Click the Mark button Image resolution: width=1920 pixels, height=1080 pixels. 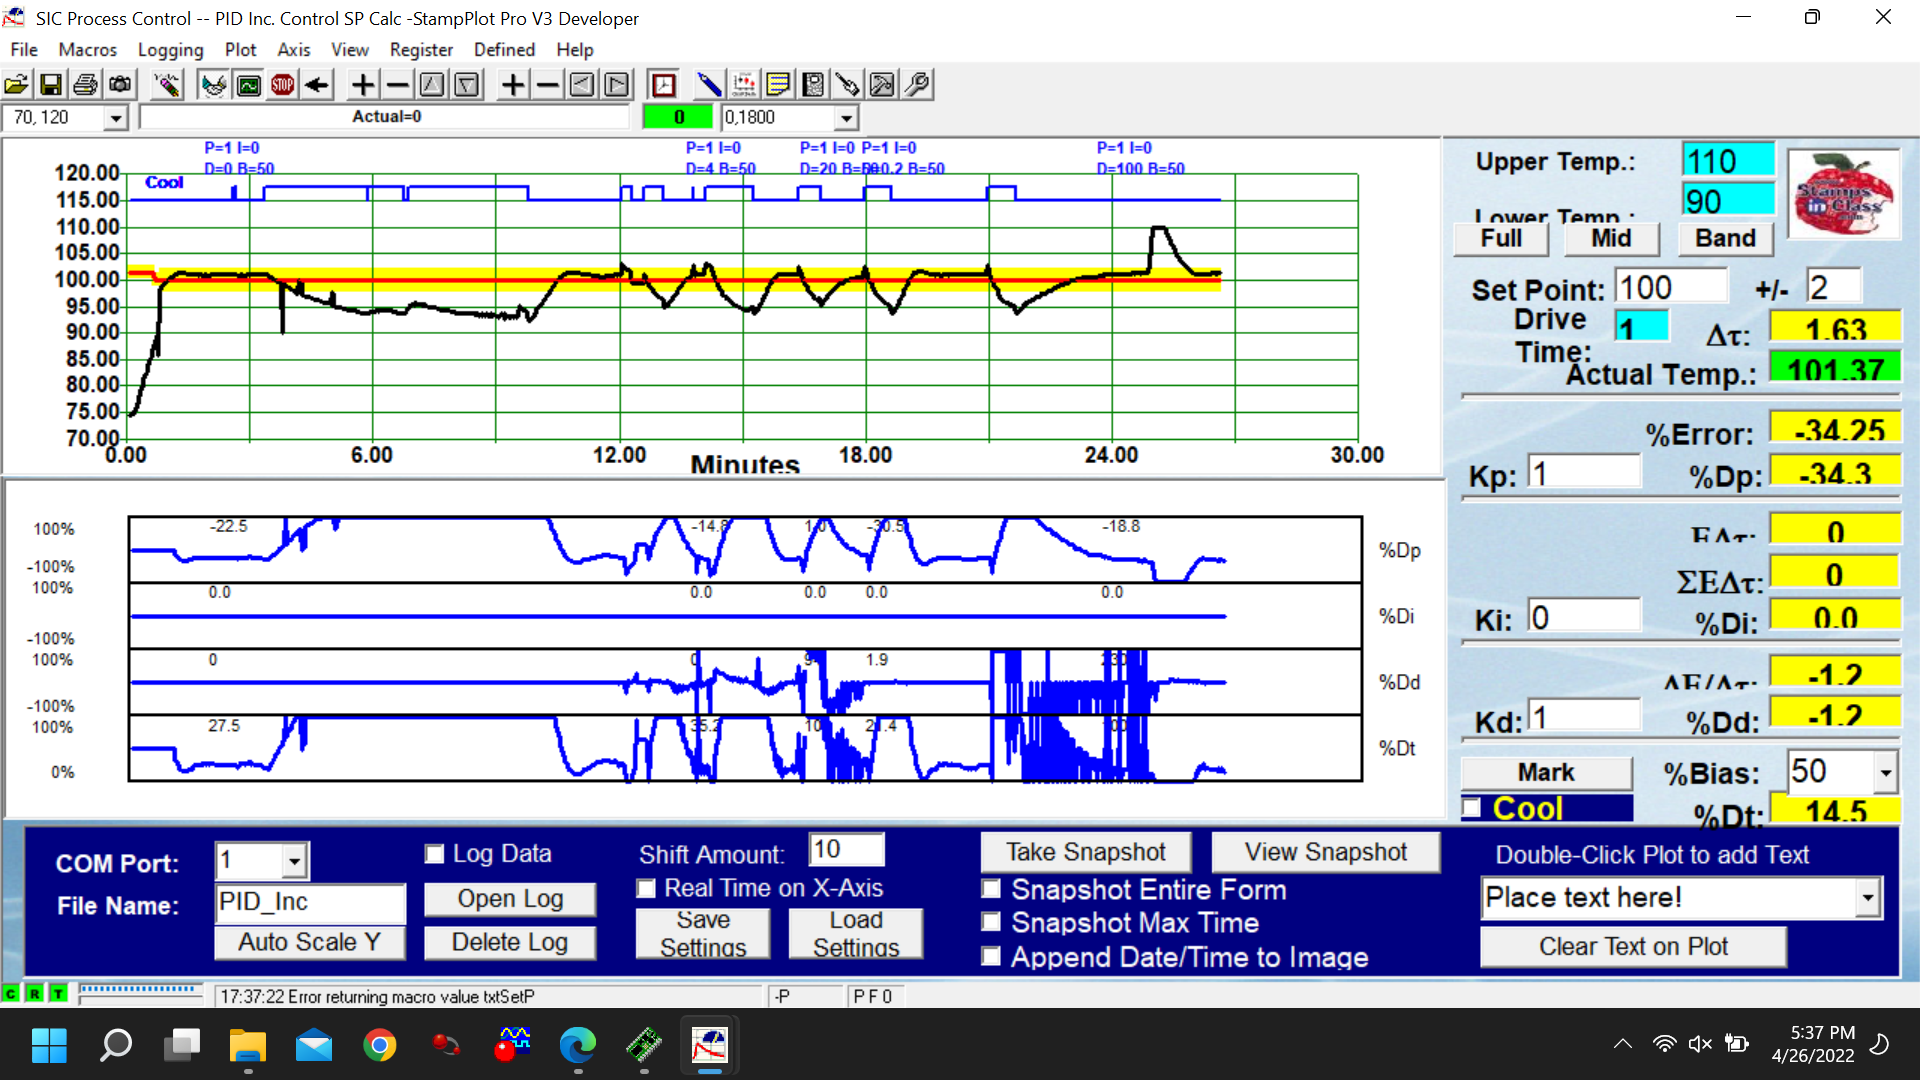(x=1546, y=773)
